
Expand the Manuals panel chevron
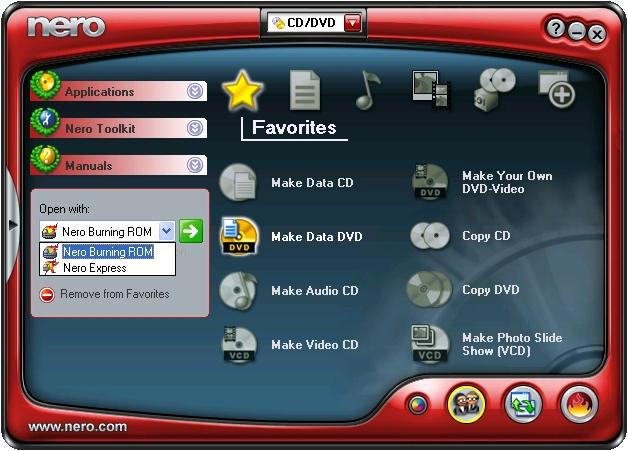[x=195, y=165]
